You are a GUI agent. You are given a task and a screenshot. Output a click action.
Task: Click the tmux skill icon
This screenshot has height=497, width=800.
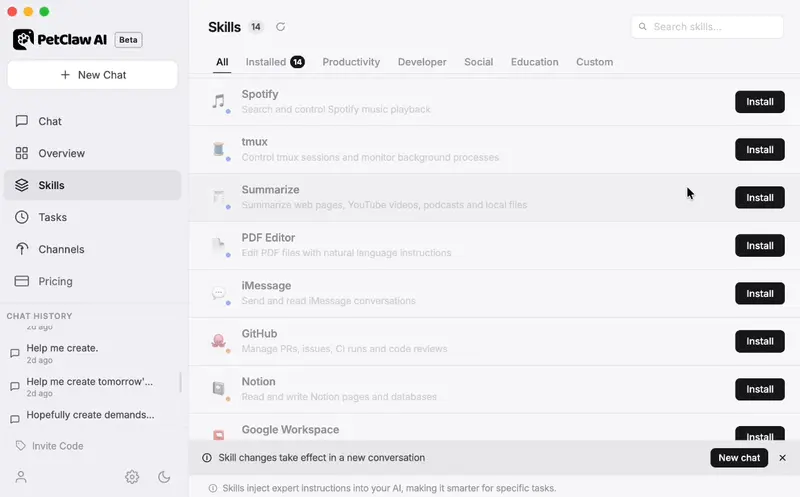[219, 149]
